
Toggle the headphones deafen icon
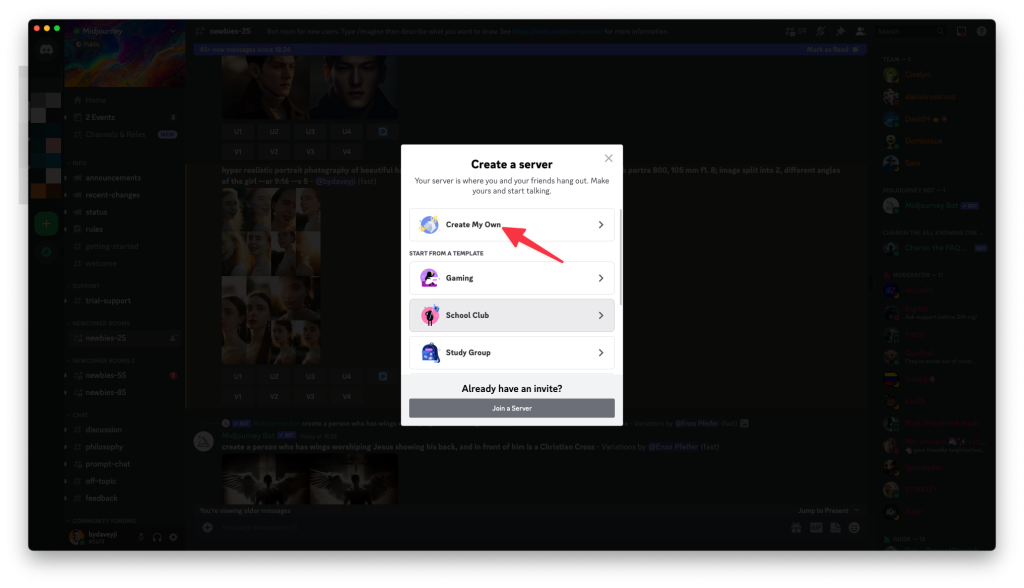pos(157,537)
